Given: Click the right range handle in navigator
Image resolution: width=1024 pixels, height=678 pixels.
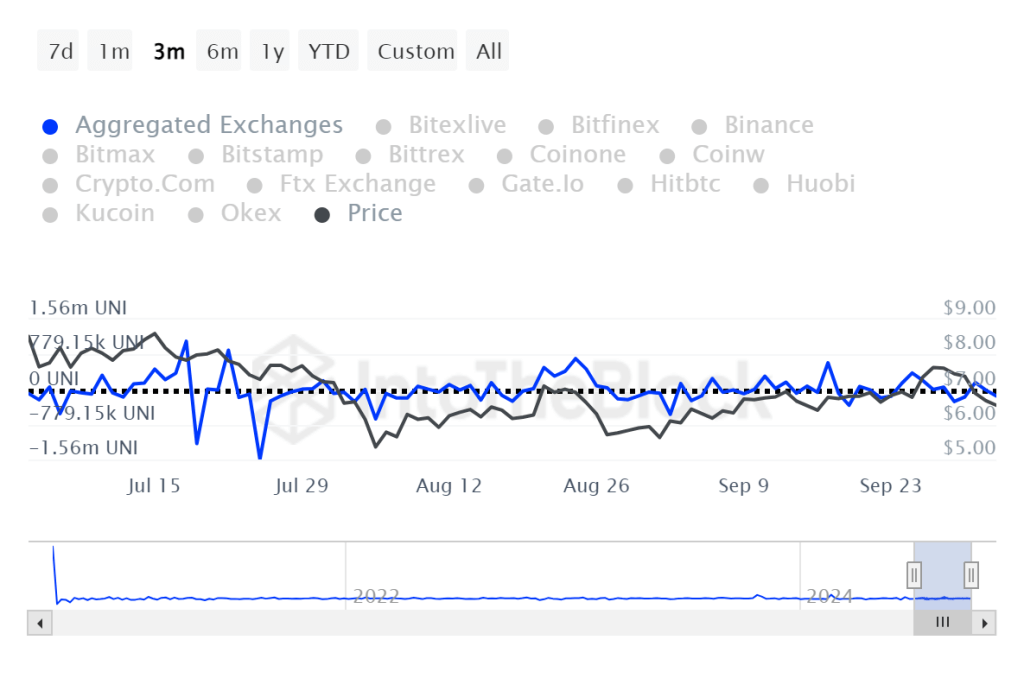Looking at the screenshot, I should pyautogui.click(x=971, y=575).
